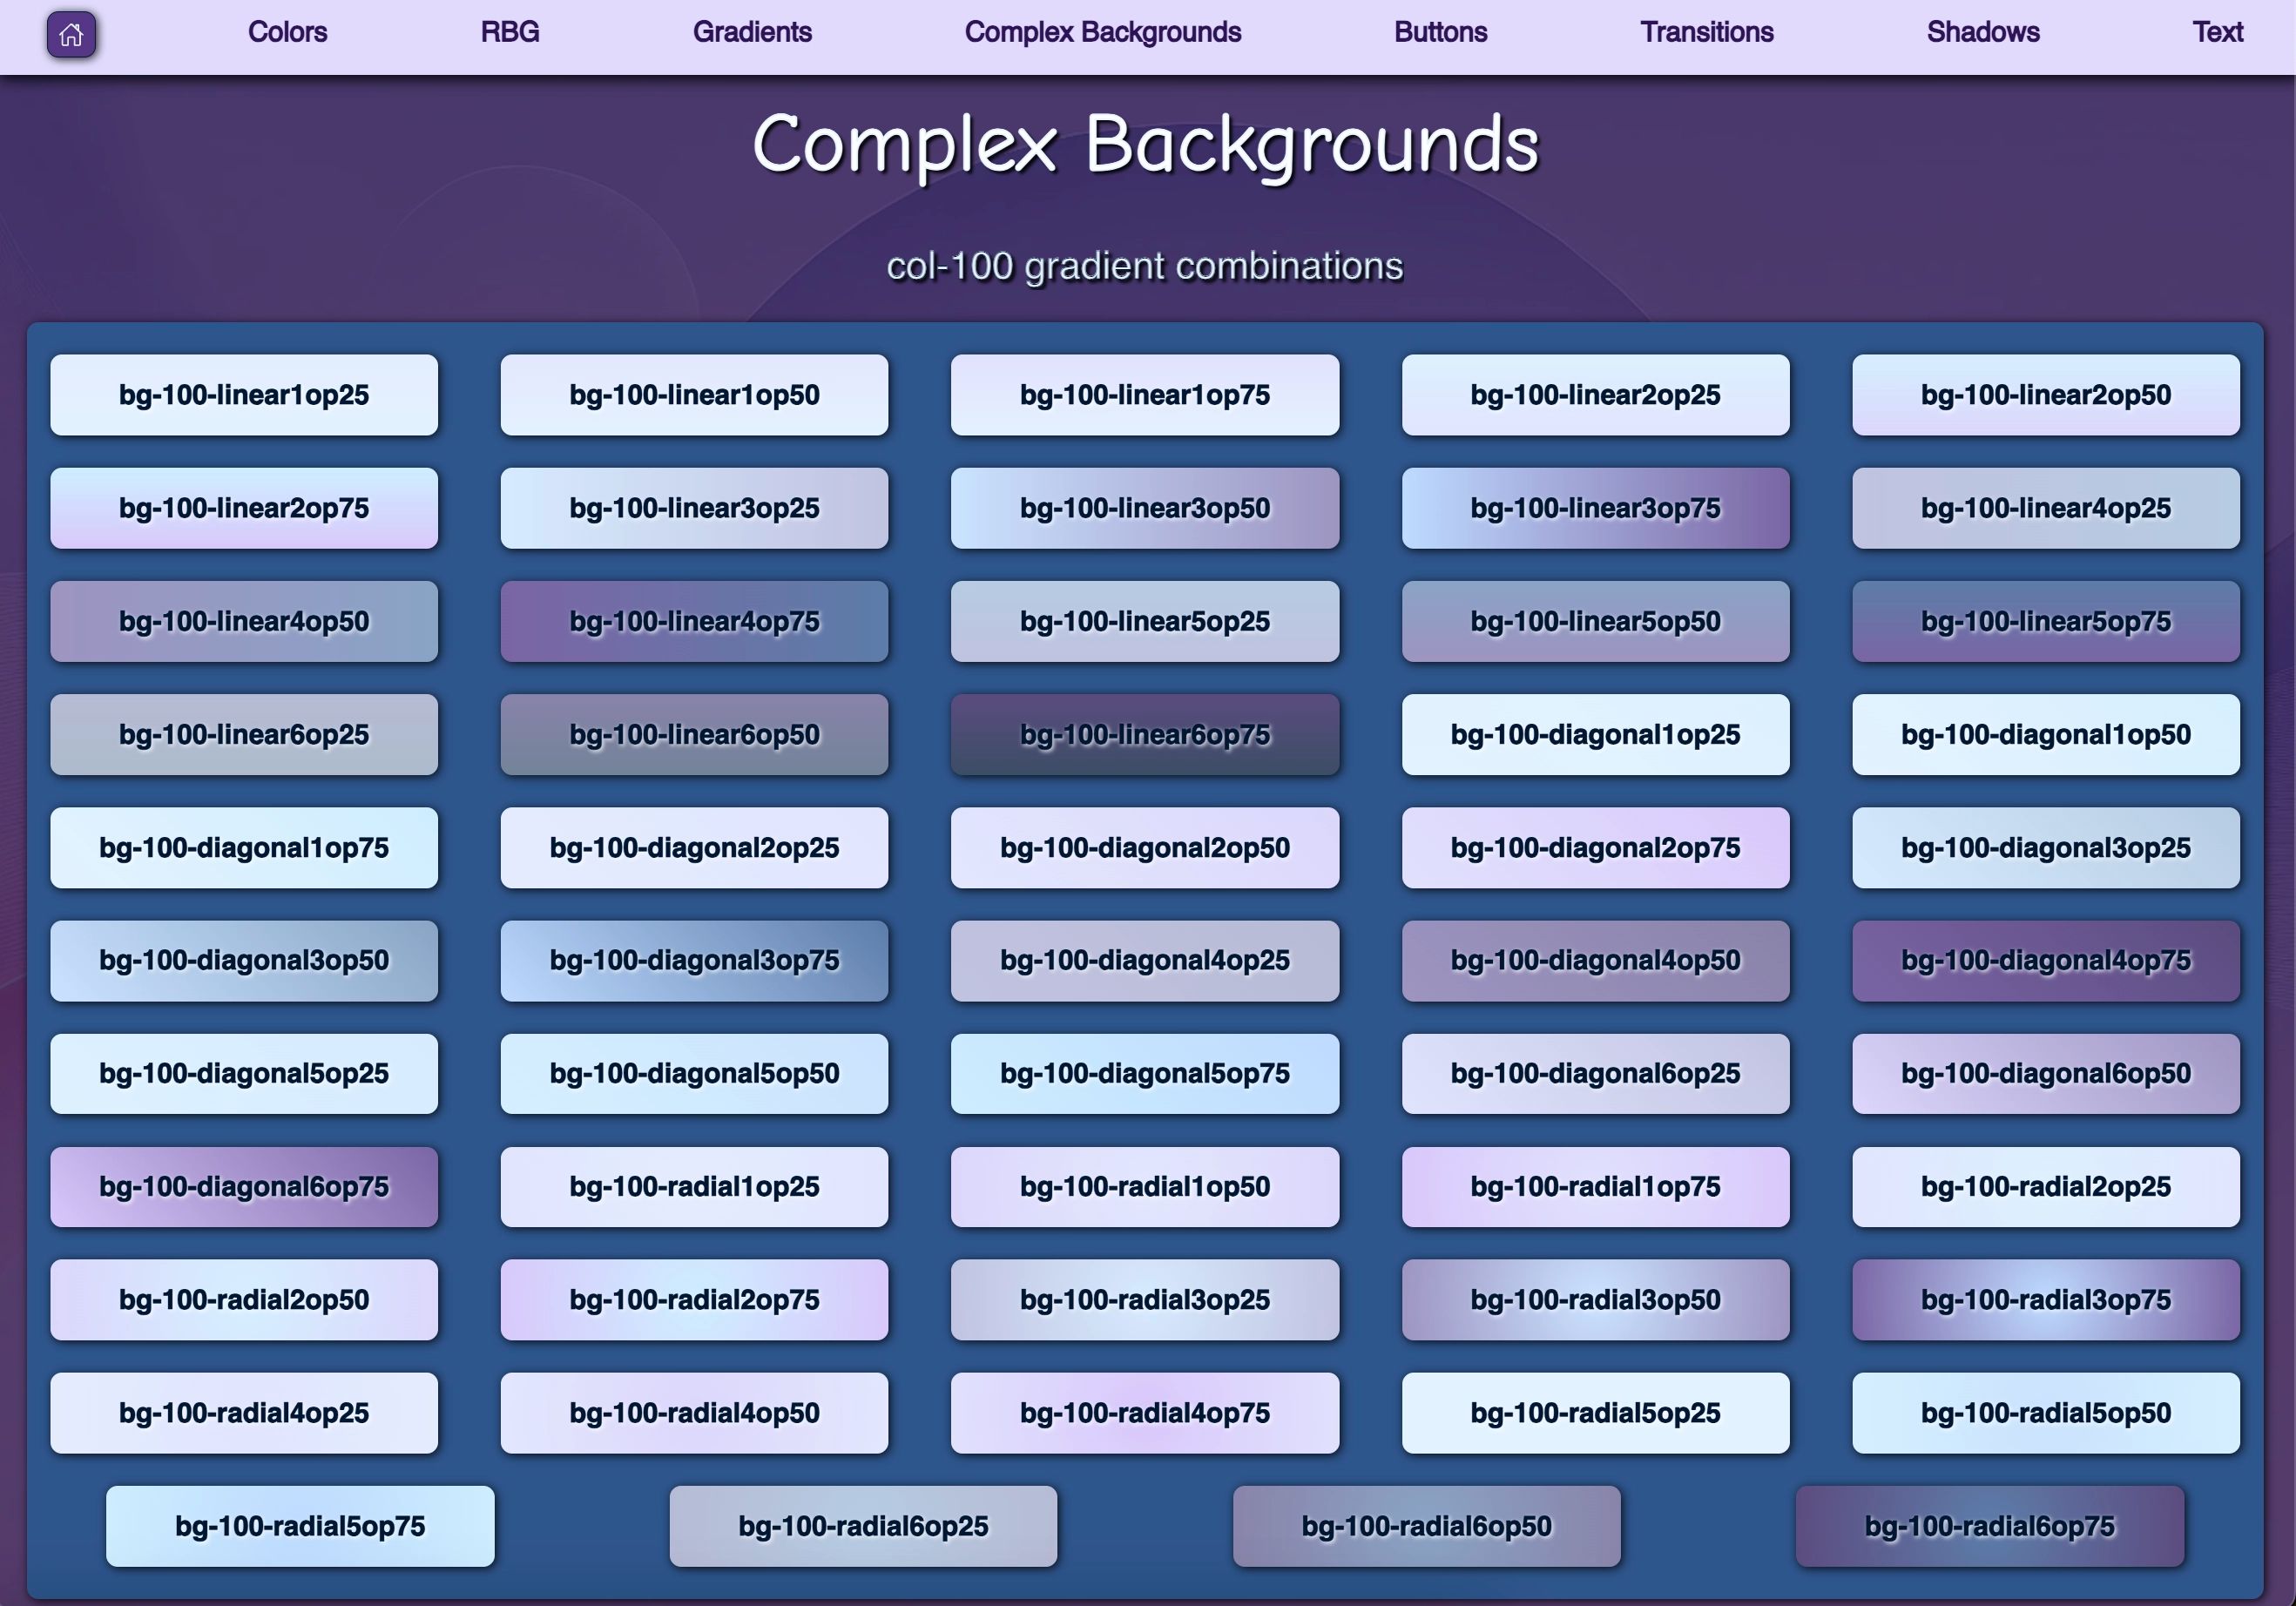Click the bg-100-radial3op75 gradient swatch
The width and height of the screenshot is (2296, 1606).
(2046, 1300)
